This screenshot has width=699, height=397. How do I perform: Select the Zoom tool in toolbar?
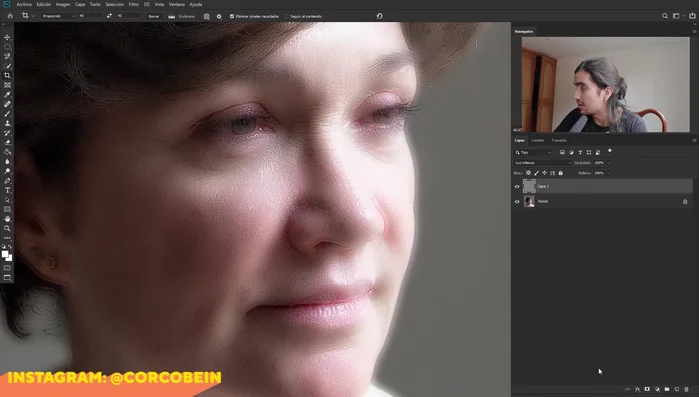pyautogui.click(x=7, y=228)
